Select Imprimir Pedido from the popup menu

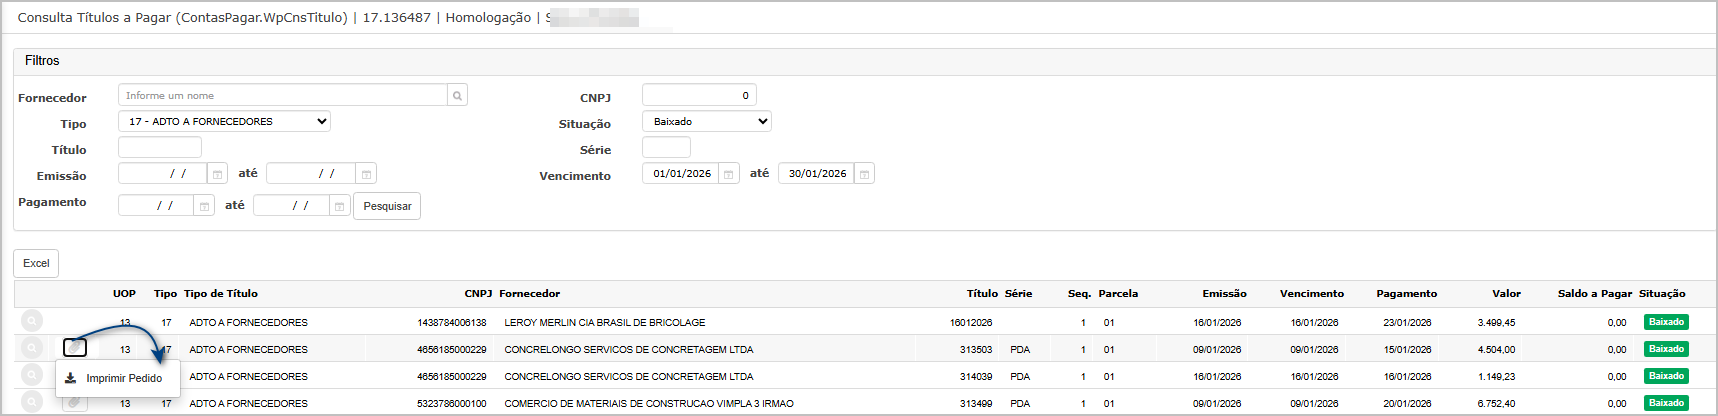(x=123, y=378)
